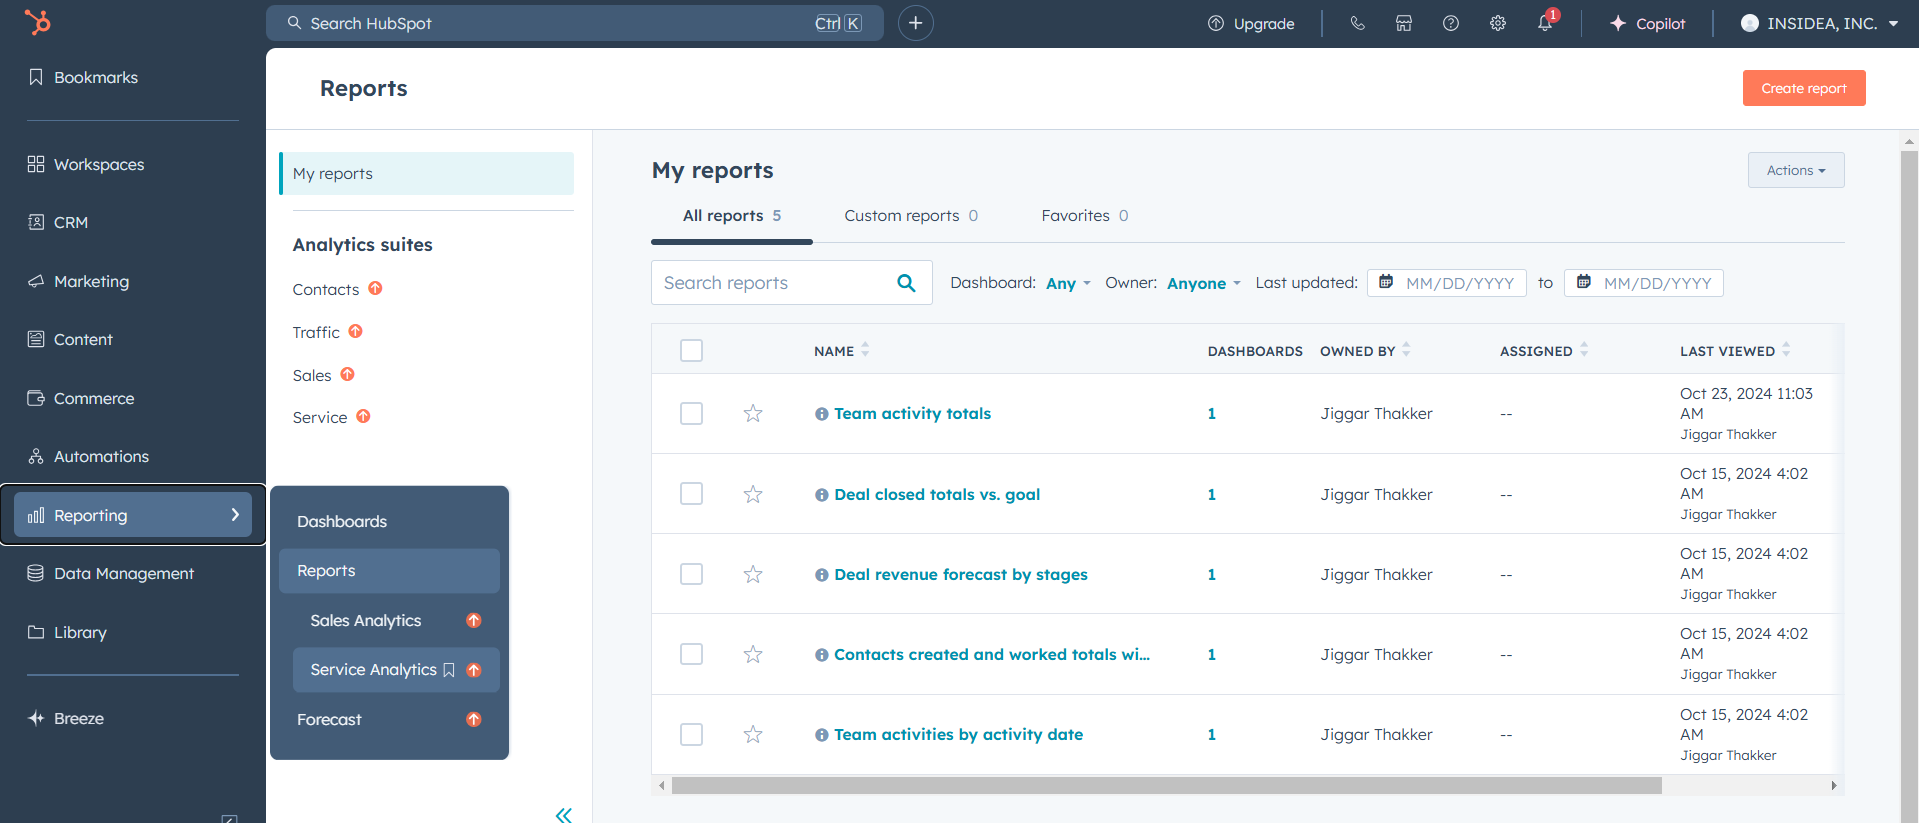Expand the INSIDEA, INC. account menu

click(x=1819, y=23)
